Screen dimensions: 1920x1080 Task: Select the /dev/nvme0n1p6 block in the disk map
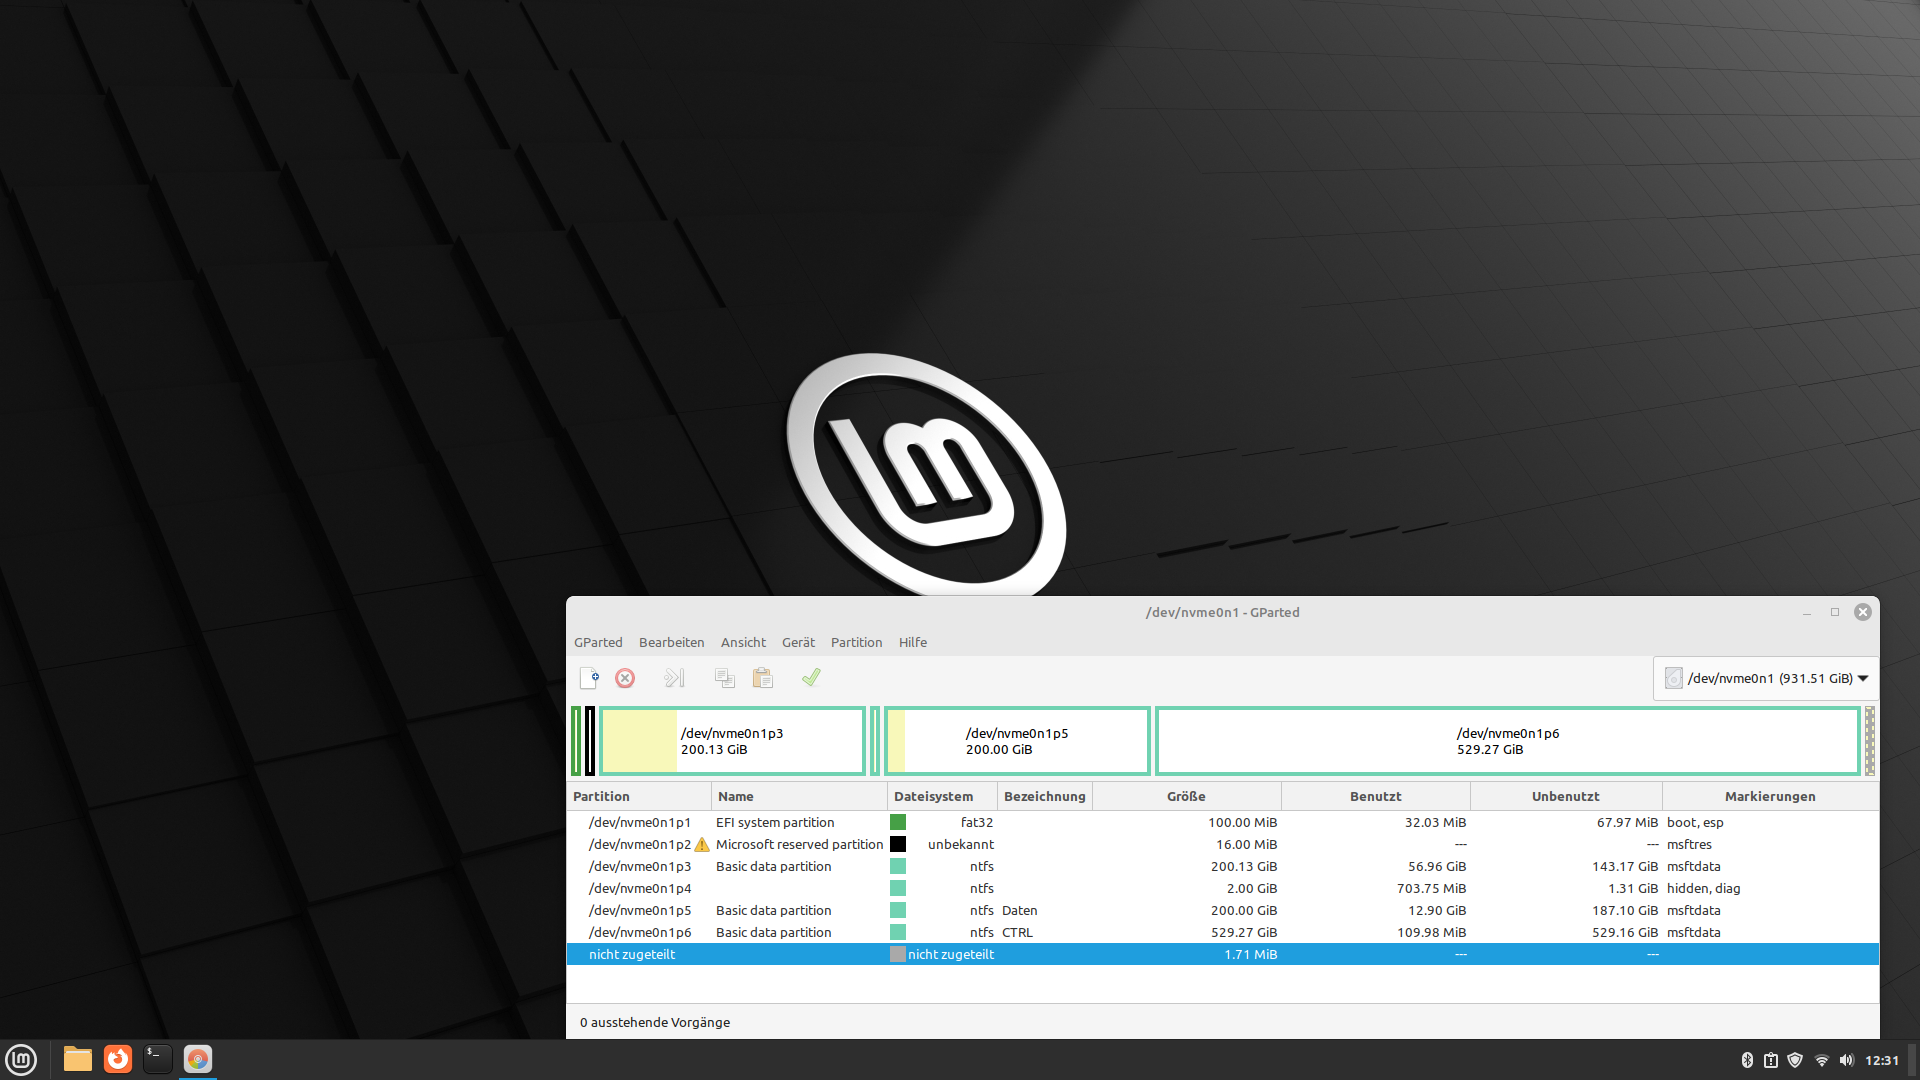[1507, 741]
